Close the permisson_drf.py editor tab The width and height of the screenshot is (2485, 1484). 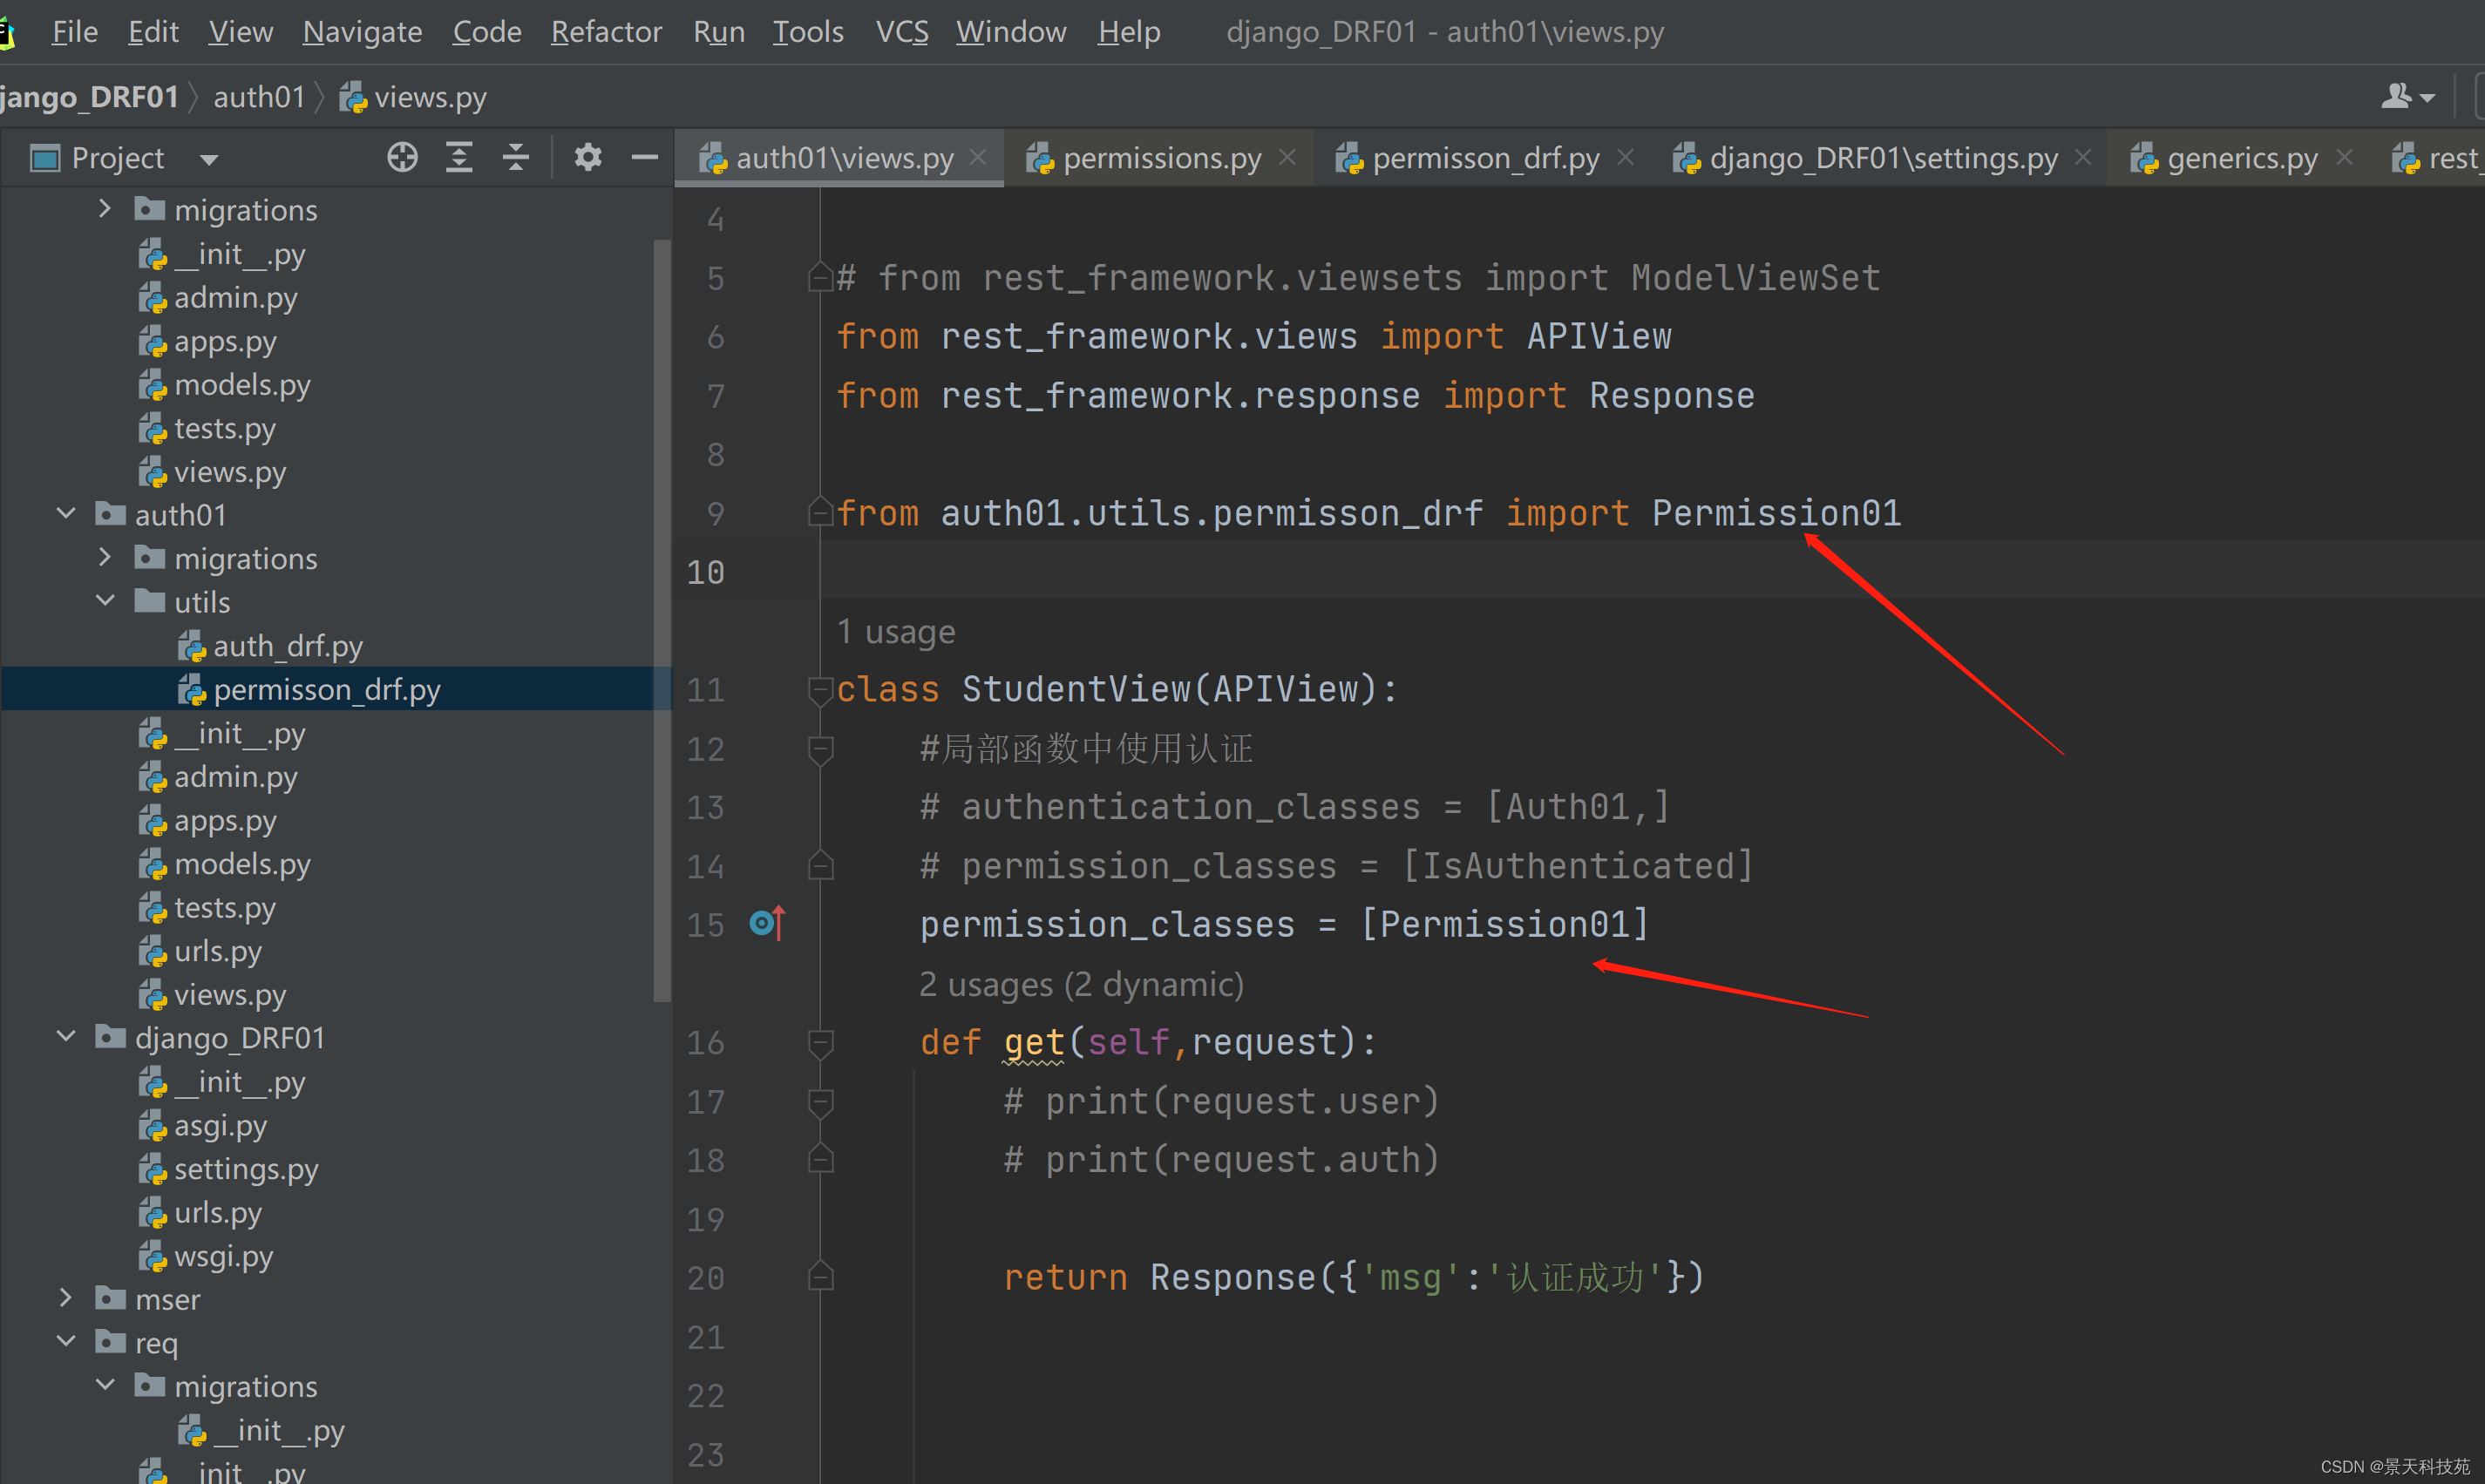[x=1626, y=157]
